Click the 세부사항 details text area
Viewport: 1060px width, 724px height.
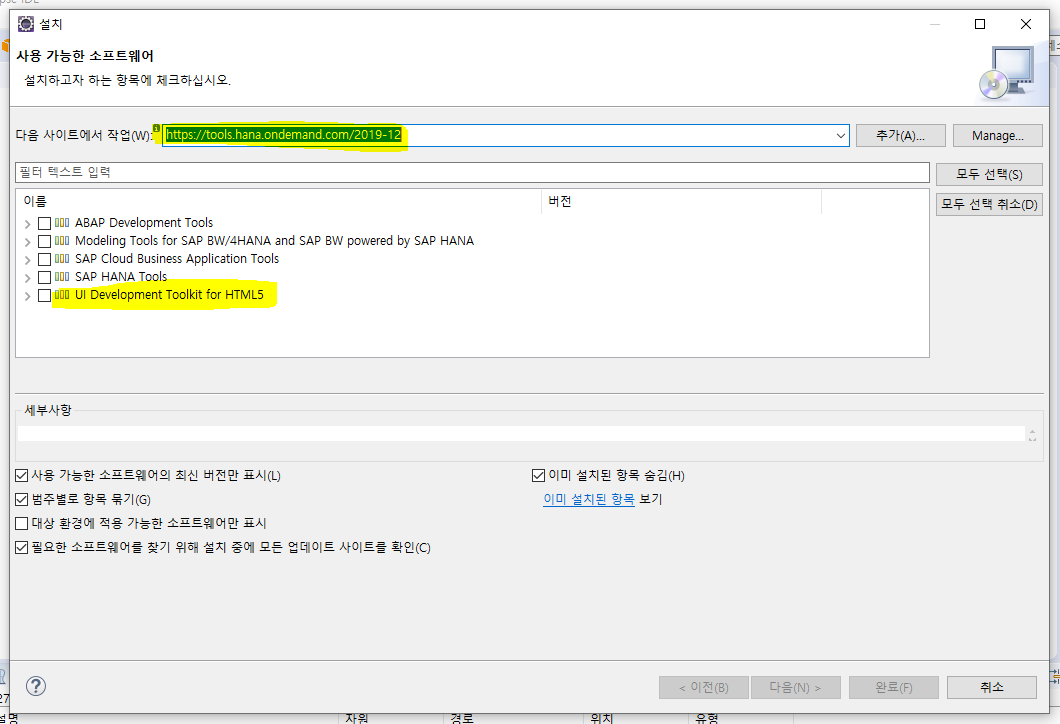(x=521, y=433)
